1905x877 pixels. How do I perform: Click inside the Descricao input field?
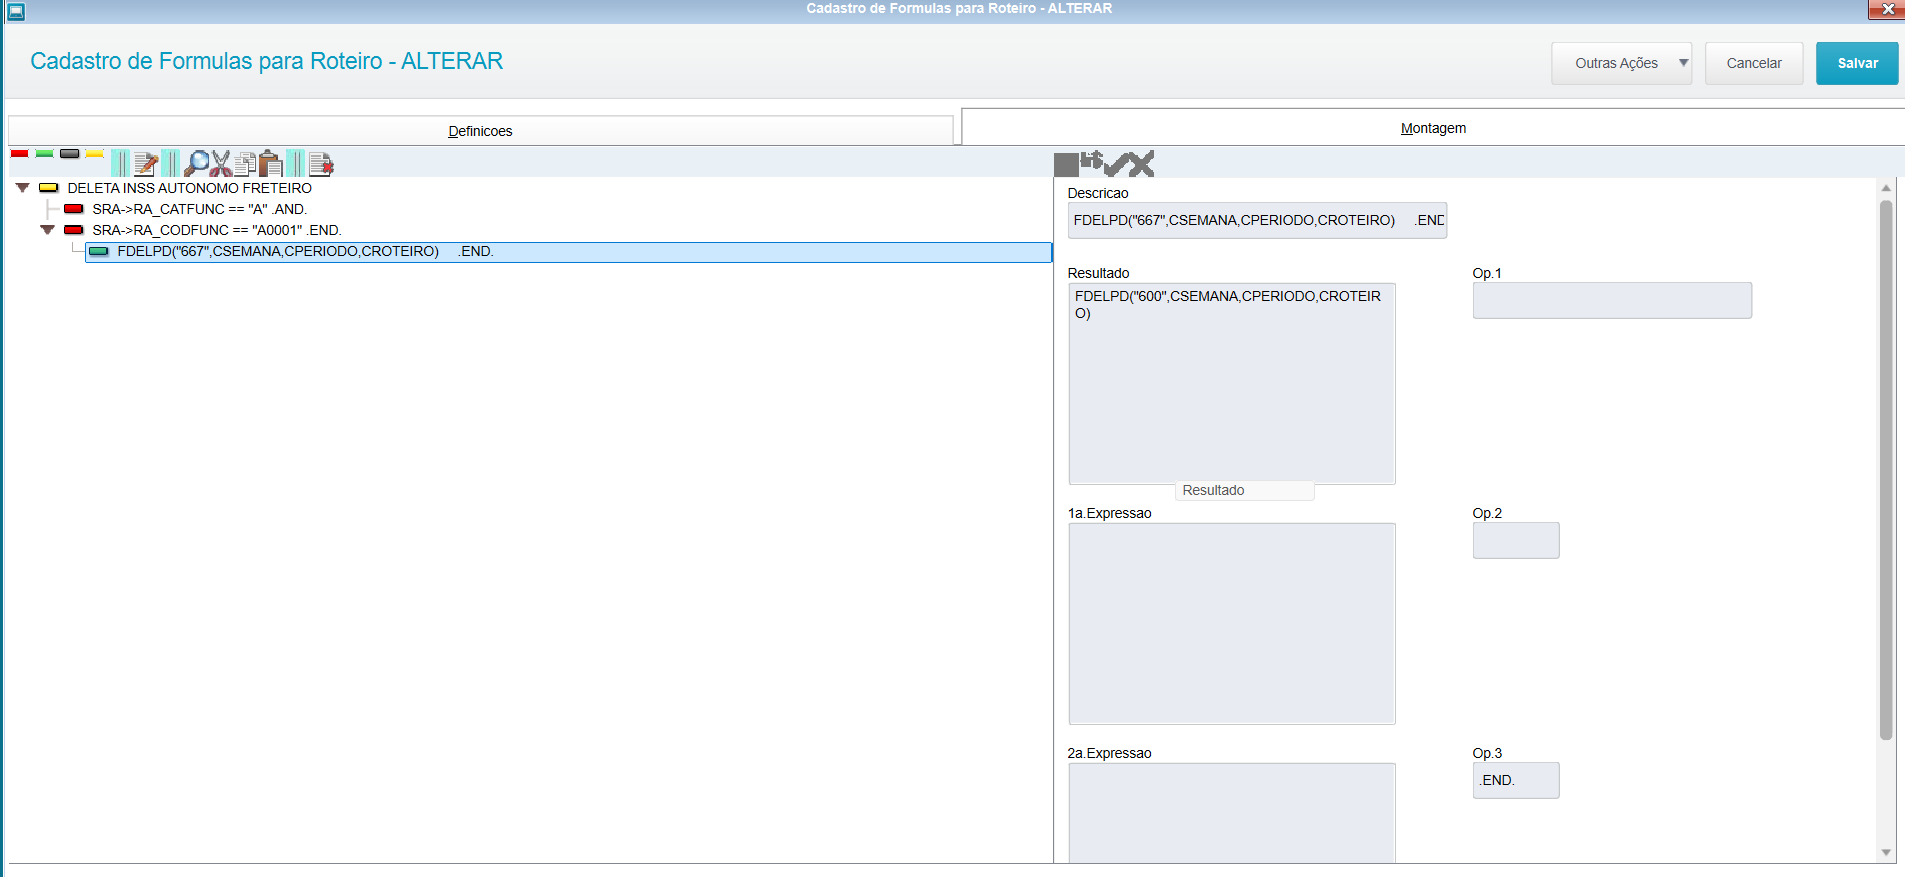pos(1256,220)
